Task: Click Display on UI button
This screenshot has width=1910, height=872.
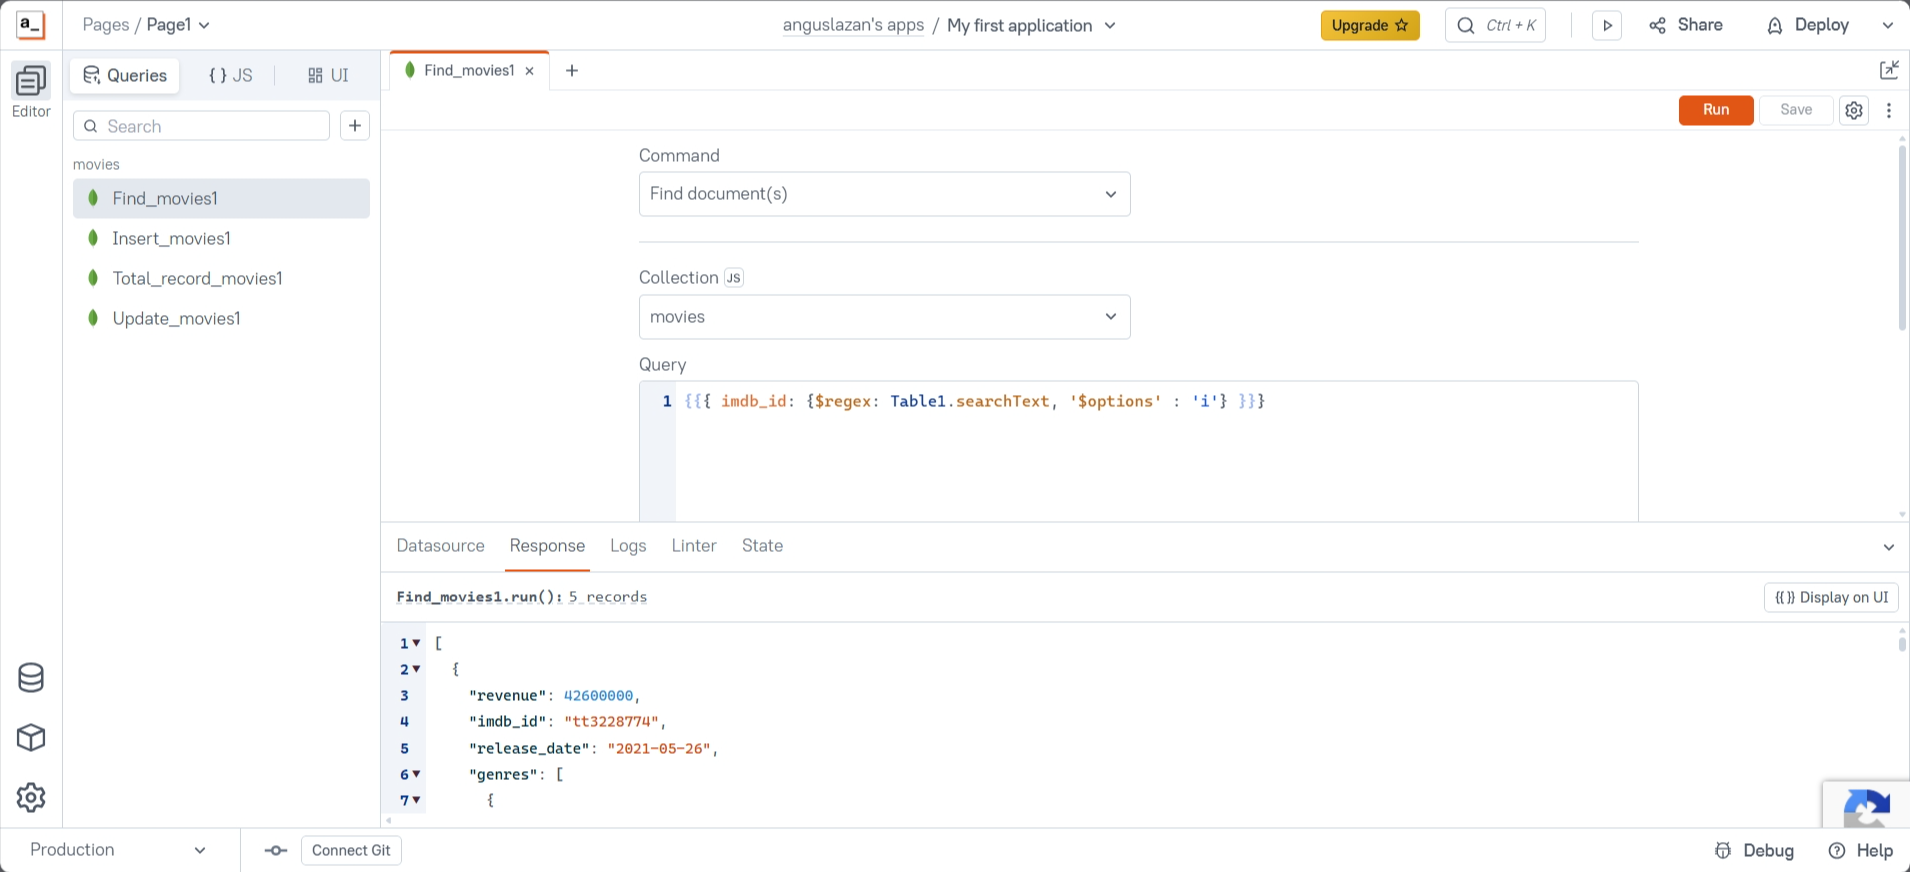Action: 1831,598
